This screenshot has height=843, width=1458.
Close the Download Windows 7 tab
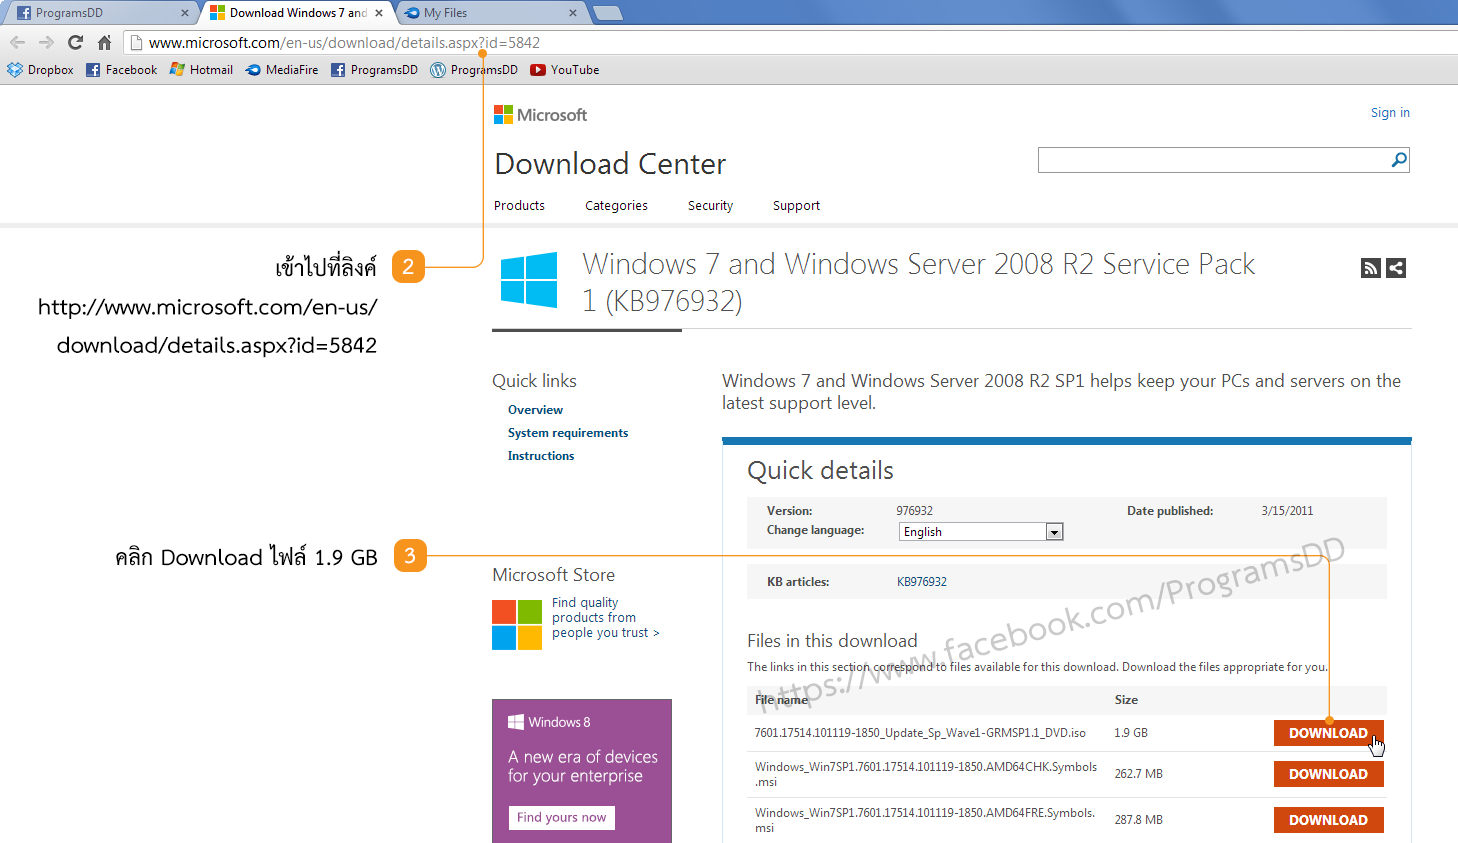379,13
